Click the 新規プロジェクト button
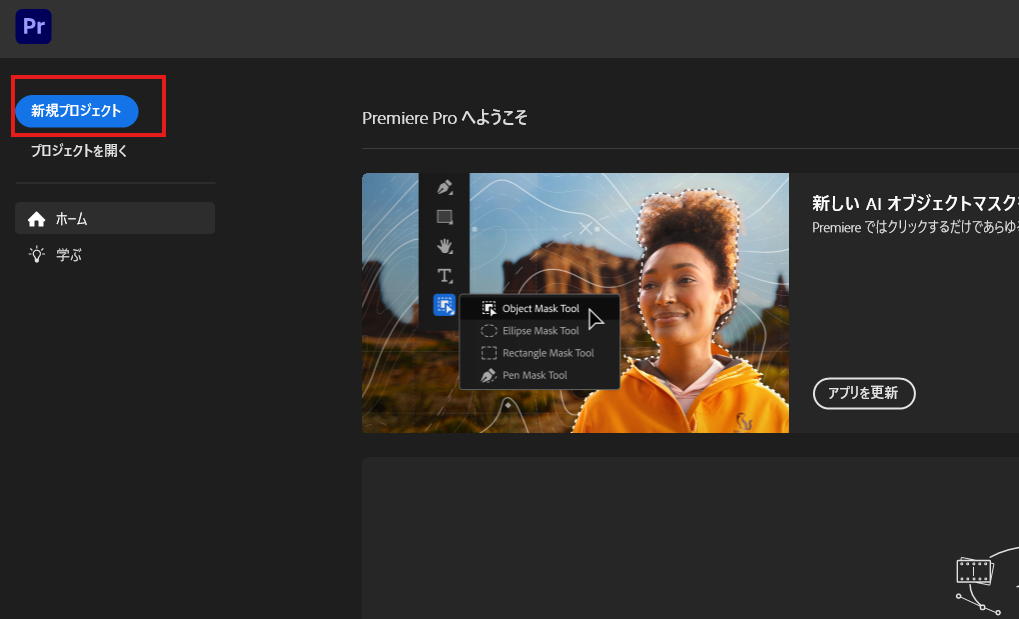The image size is (1019, 619). pyautogui.click(x=76, y=111)
